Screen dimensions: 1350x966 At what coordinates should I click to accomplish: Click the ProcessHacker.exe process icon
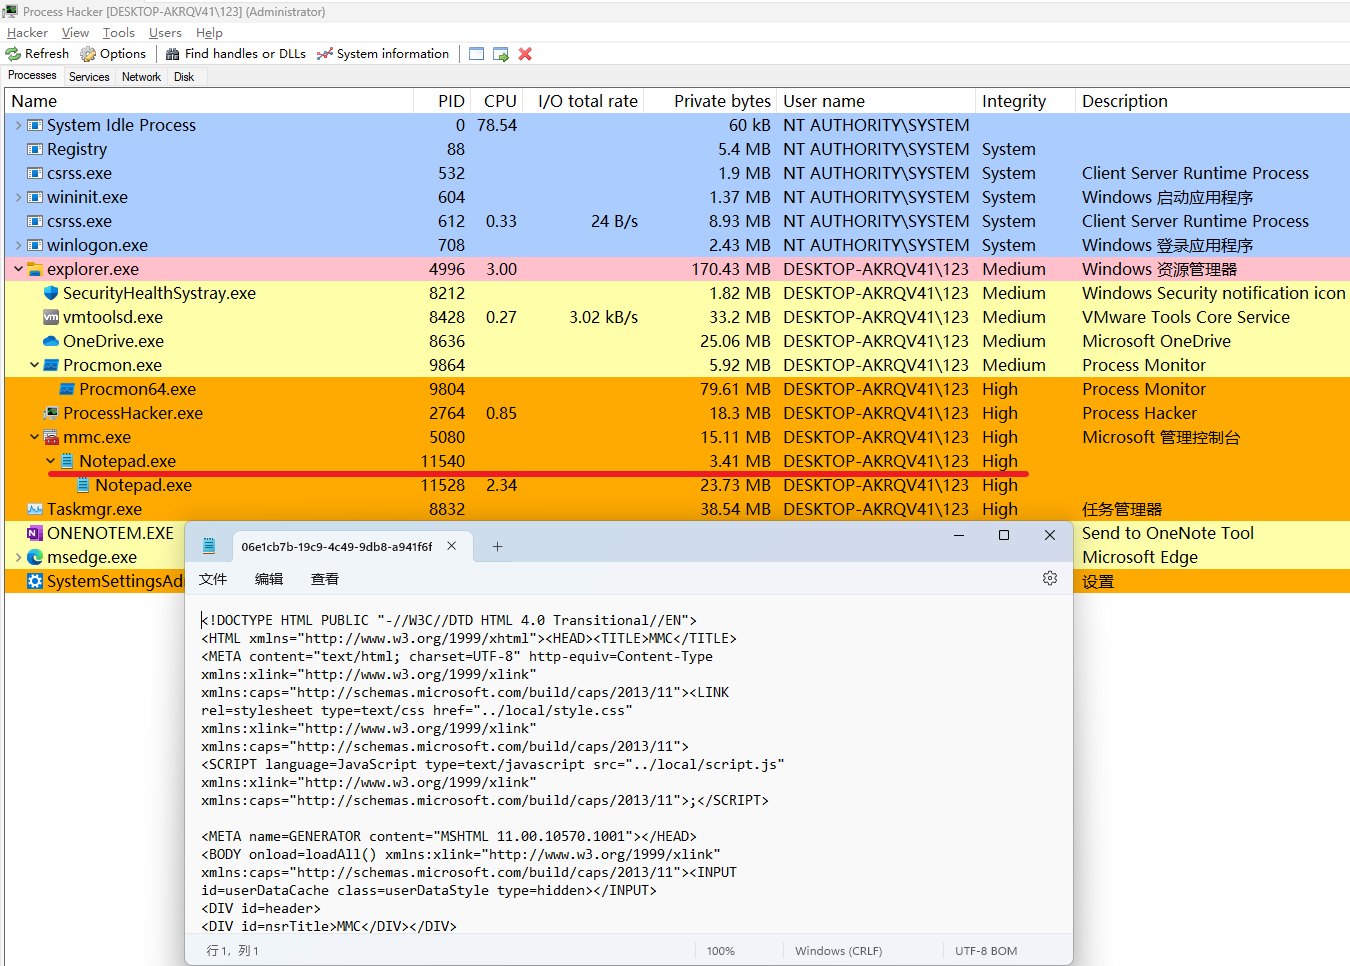pyautogui.click(x=51, y=413)
